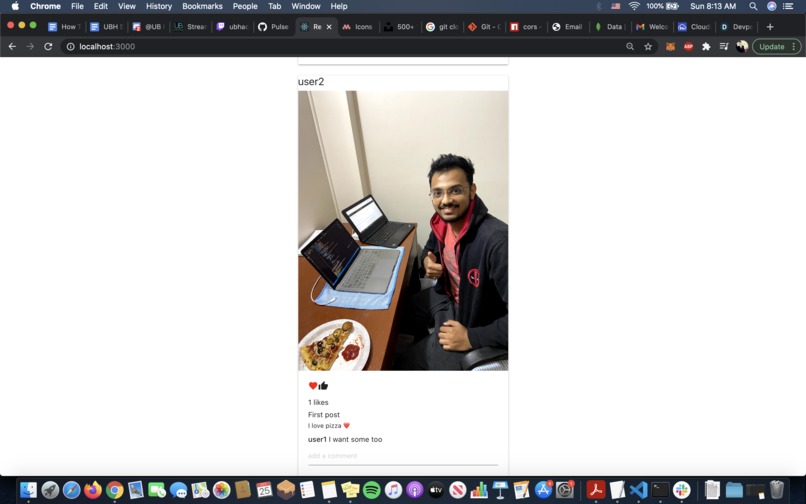Click the zoom magnifier icon in address bar
The width and height of the screenshot is (806, 504).
click(630, 46)
